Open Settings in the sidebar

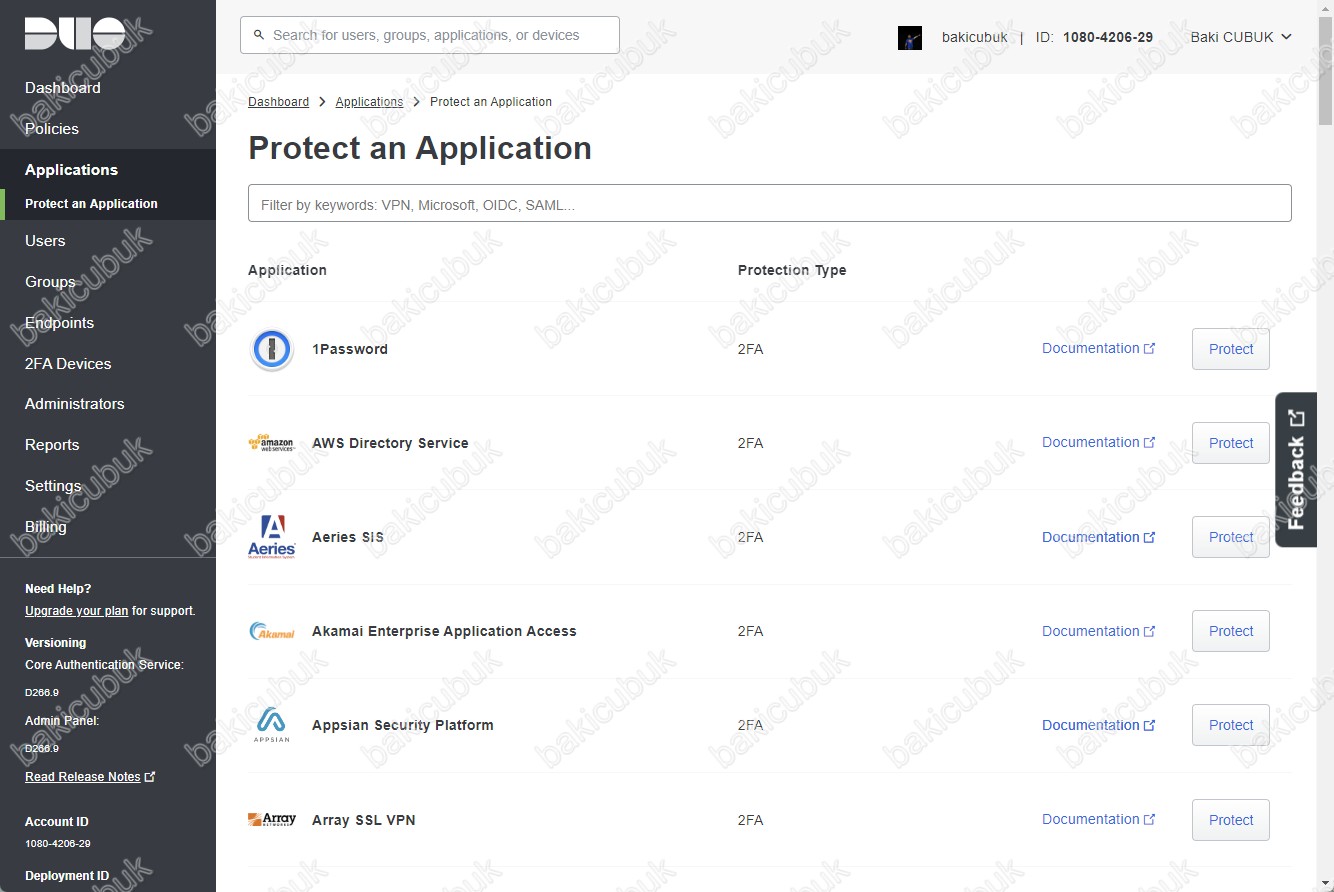coord(53,486)
